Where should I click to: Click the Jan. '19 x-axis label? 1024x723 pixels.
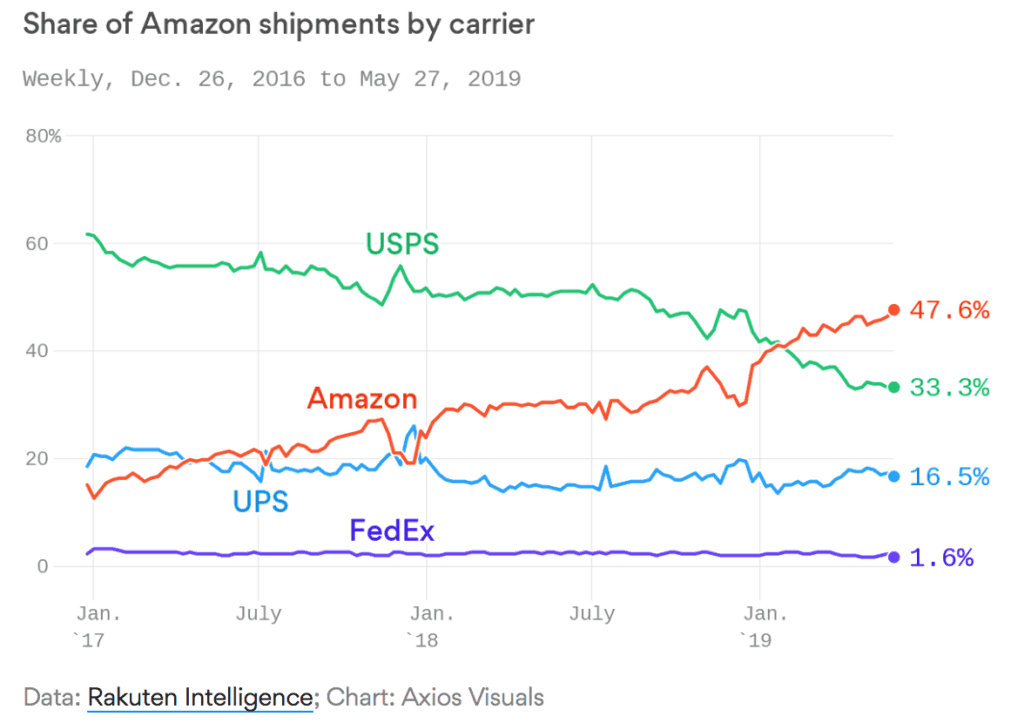[758, 624]
